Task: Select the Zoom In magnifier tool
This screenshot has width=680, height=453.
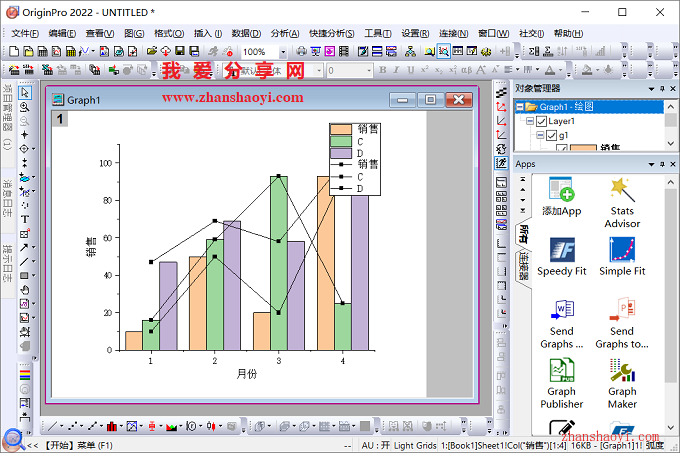Action: 25,107
